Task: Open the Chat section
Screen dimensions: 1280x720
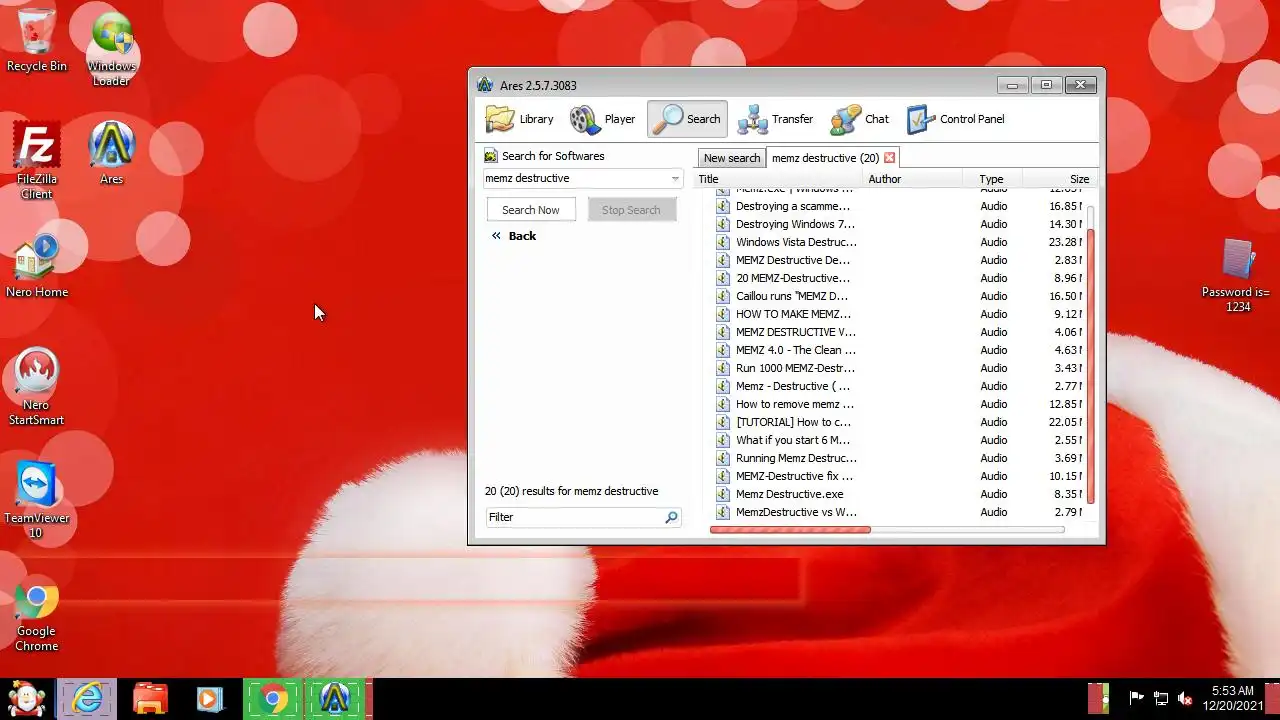Action: 859,119
